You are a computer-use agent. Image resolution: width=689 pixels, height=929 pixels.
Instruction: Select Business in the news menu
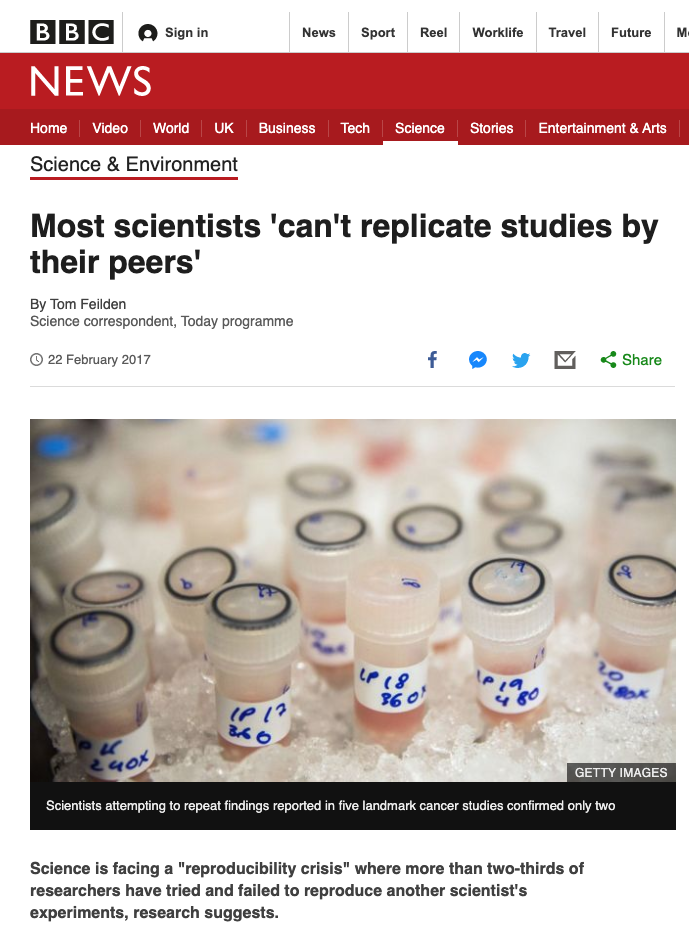click(x=287, y=128)
